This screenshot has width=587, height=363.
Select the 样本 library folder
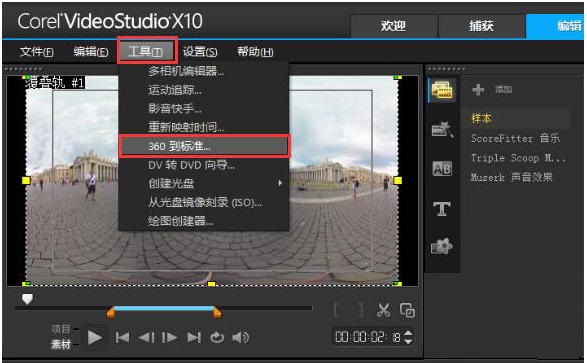(482, 119)
